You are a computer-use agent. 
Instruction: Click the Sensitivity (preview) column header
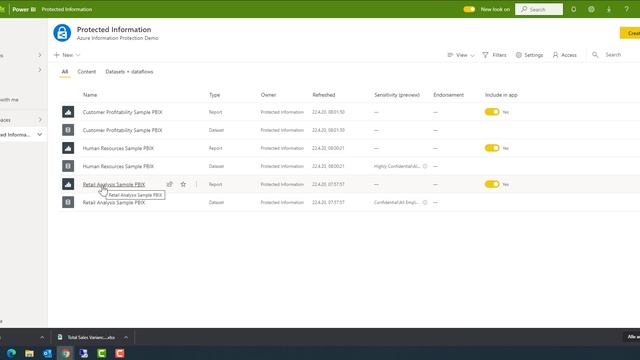tap(397, 95)
